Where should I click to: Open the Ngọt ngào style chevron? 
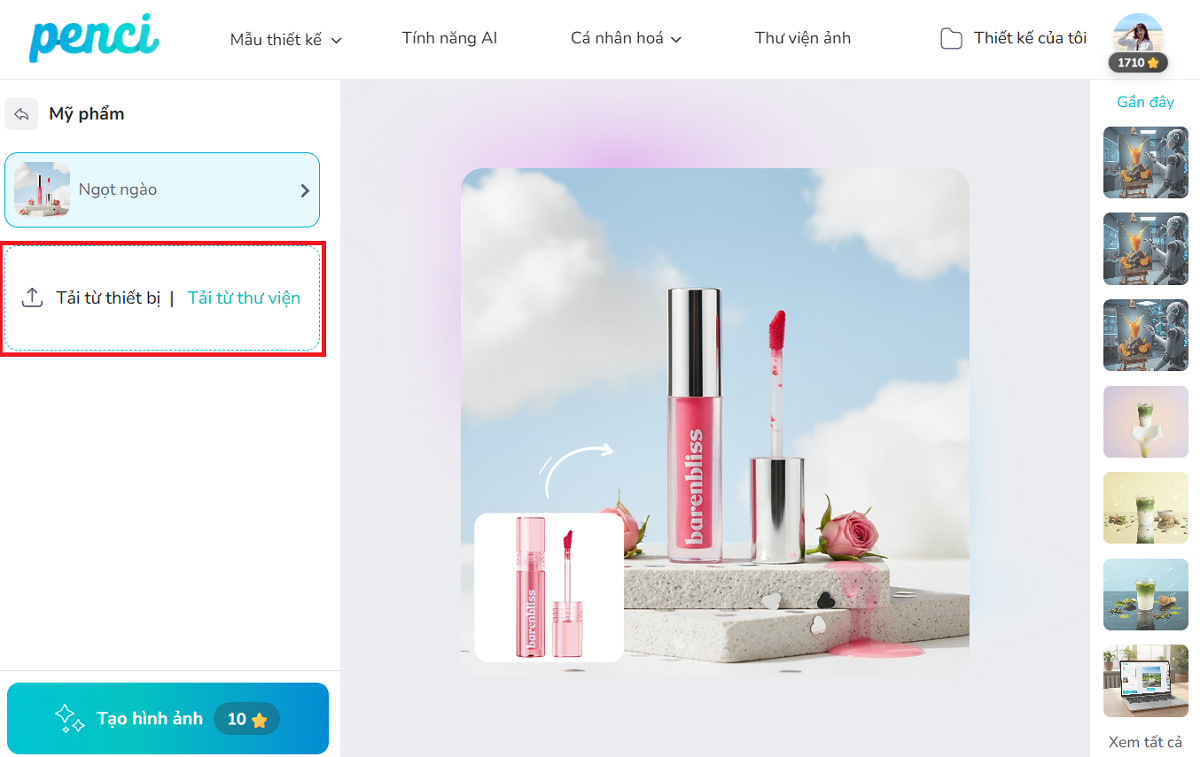point(305,191)
